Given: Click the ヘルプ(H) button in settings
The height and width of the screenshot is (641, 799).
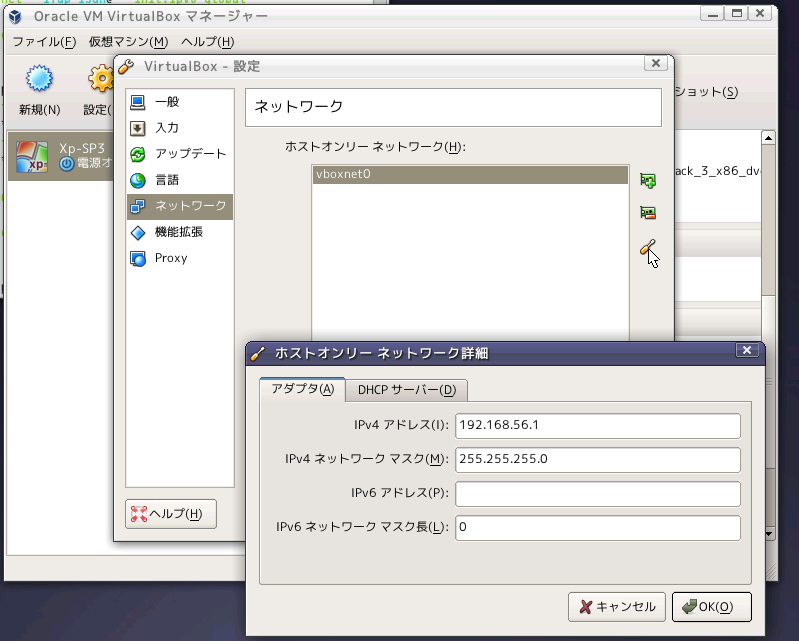Looking at the screenshot, I should [x=170, y=514].
